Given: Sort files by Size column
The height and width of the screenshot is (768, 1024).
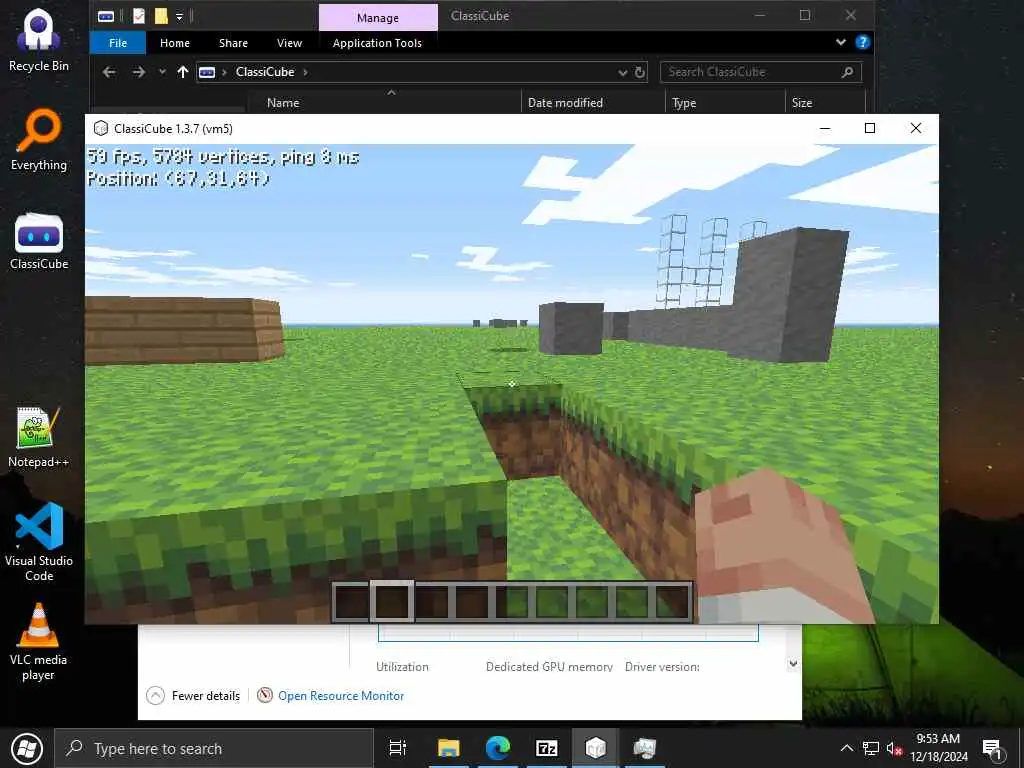Looking at the screenshot, I should pyautogui.click(x=802, y=103).
